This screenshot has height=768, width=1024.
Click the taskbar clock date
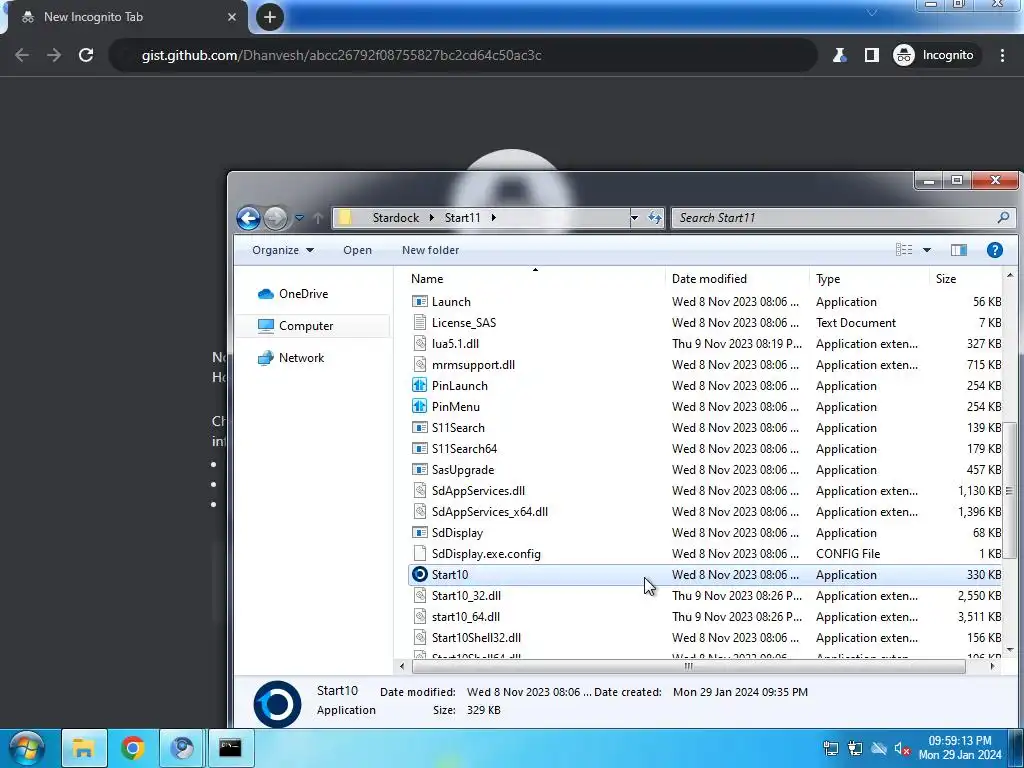pyautogui.click(x=960, y=755)
